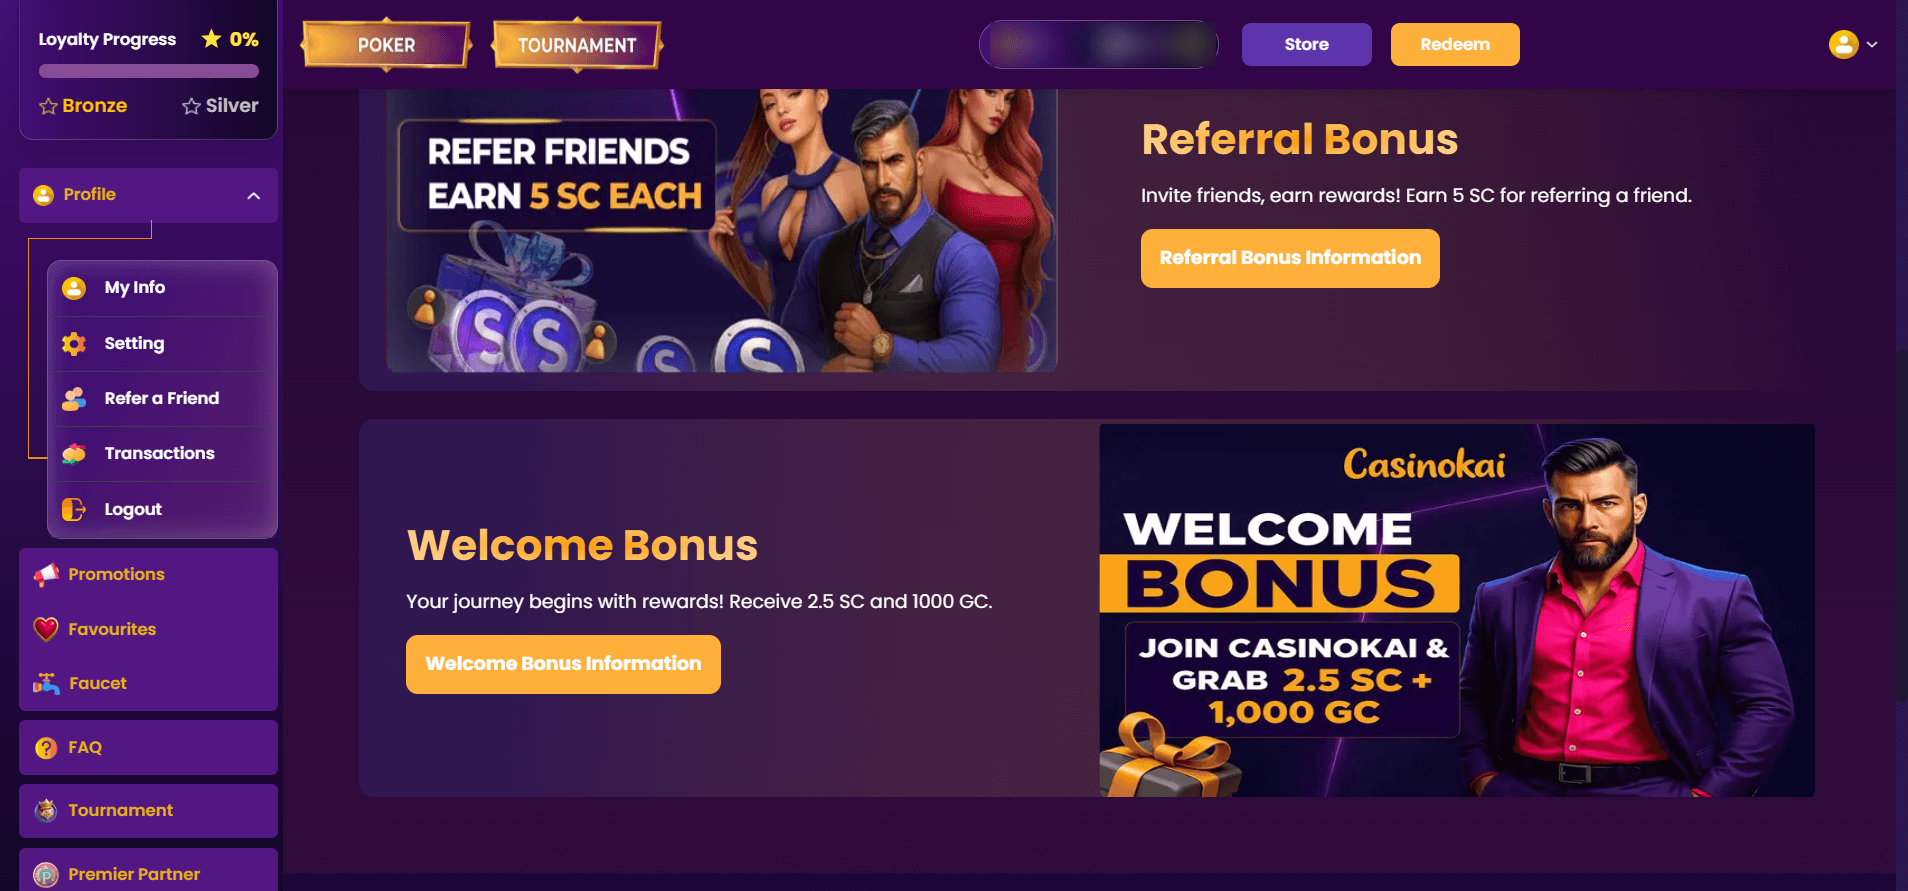The width and height of the screenshot is (1908, 891).
Task: Click the Bronze loyalty tier star
Action: click(x=48, y=106)
